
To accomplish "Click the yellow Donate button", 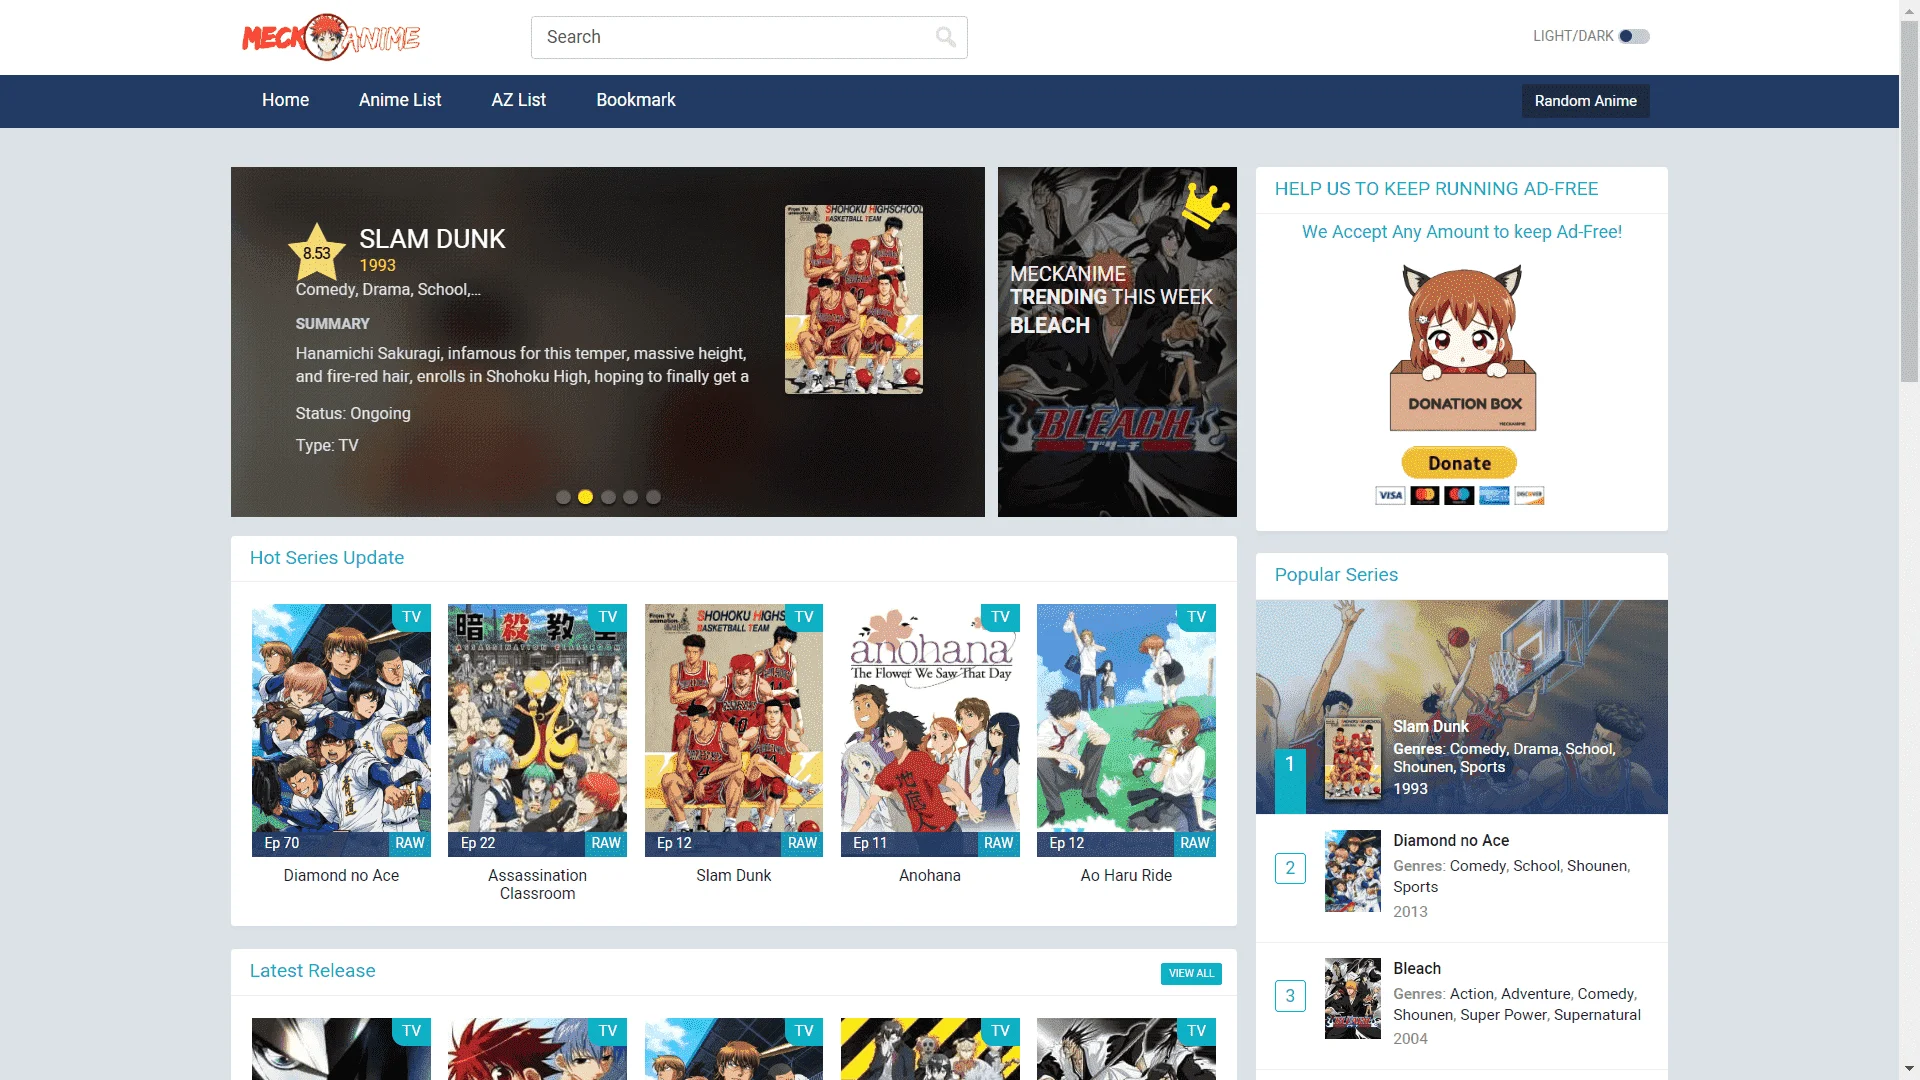I will tap(1459, 463).
